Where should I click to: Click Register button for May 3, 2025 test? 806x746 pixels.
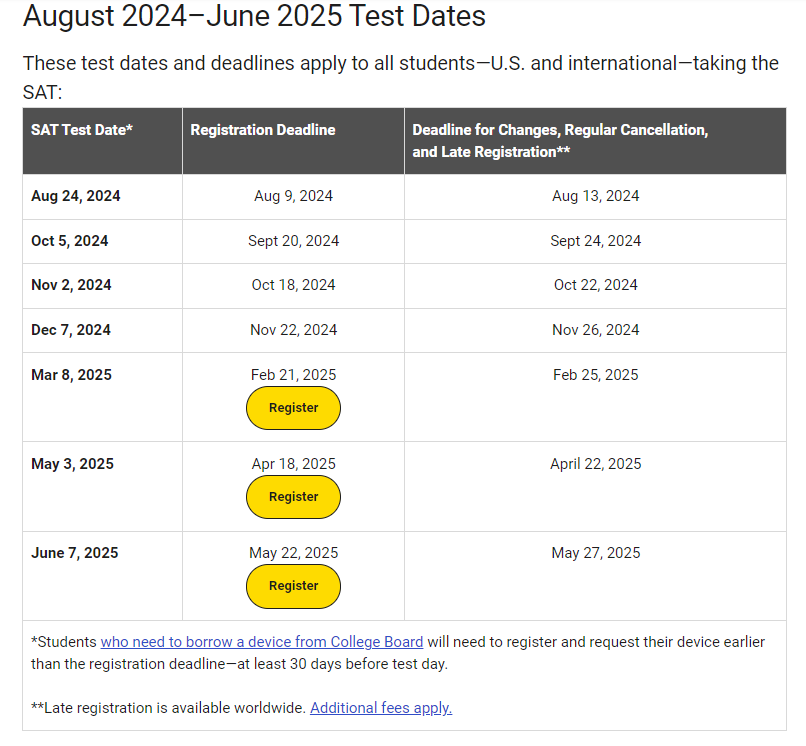tap(293, 497)
